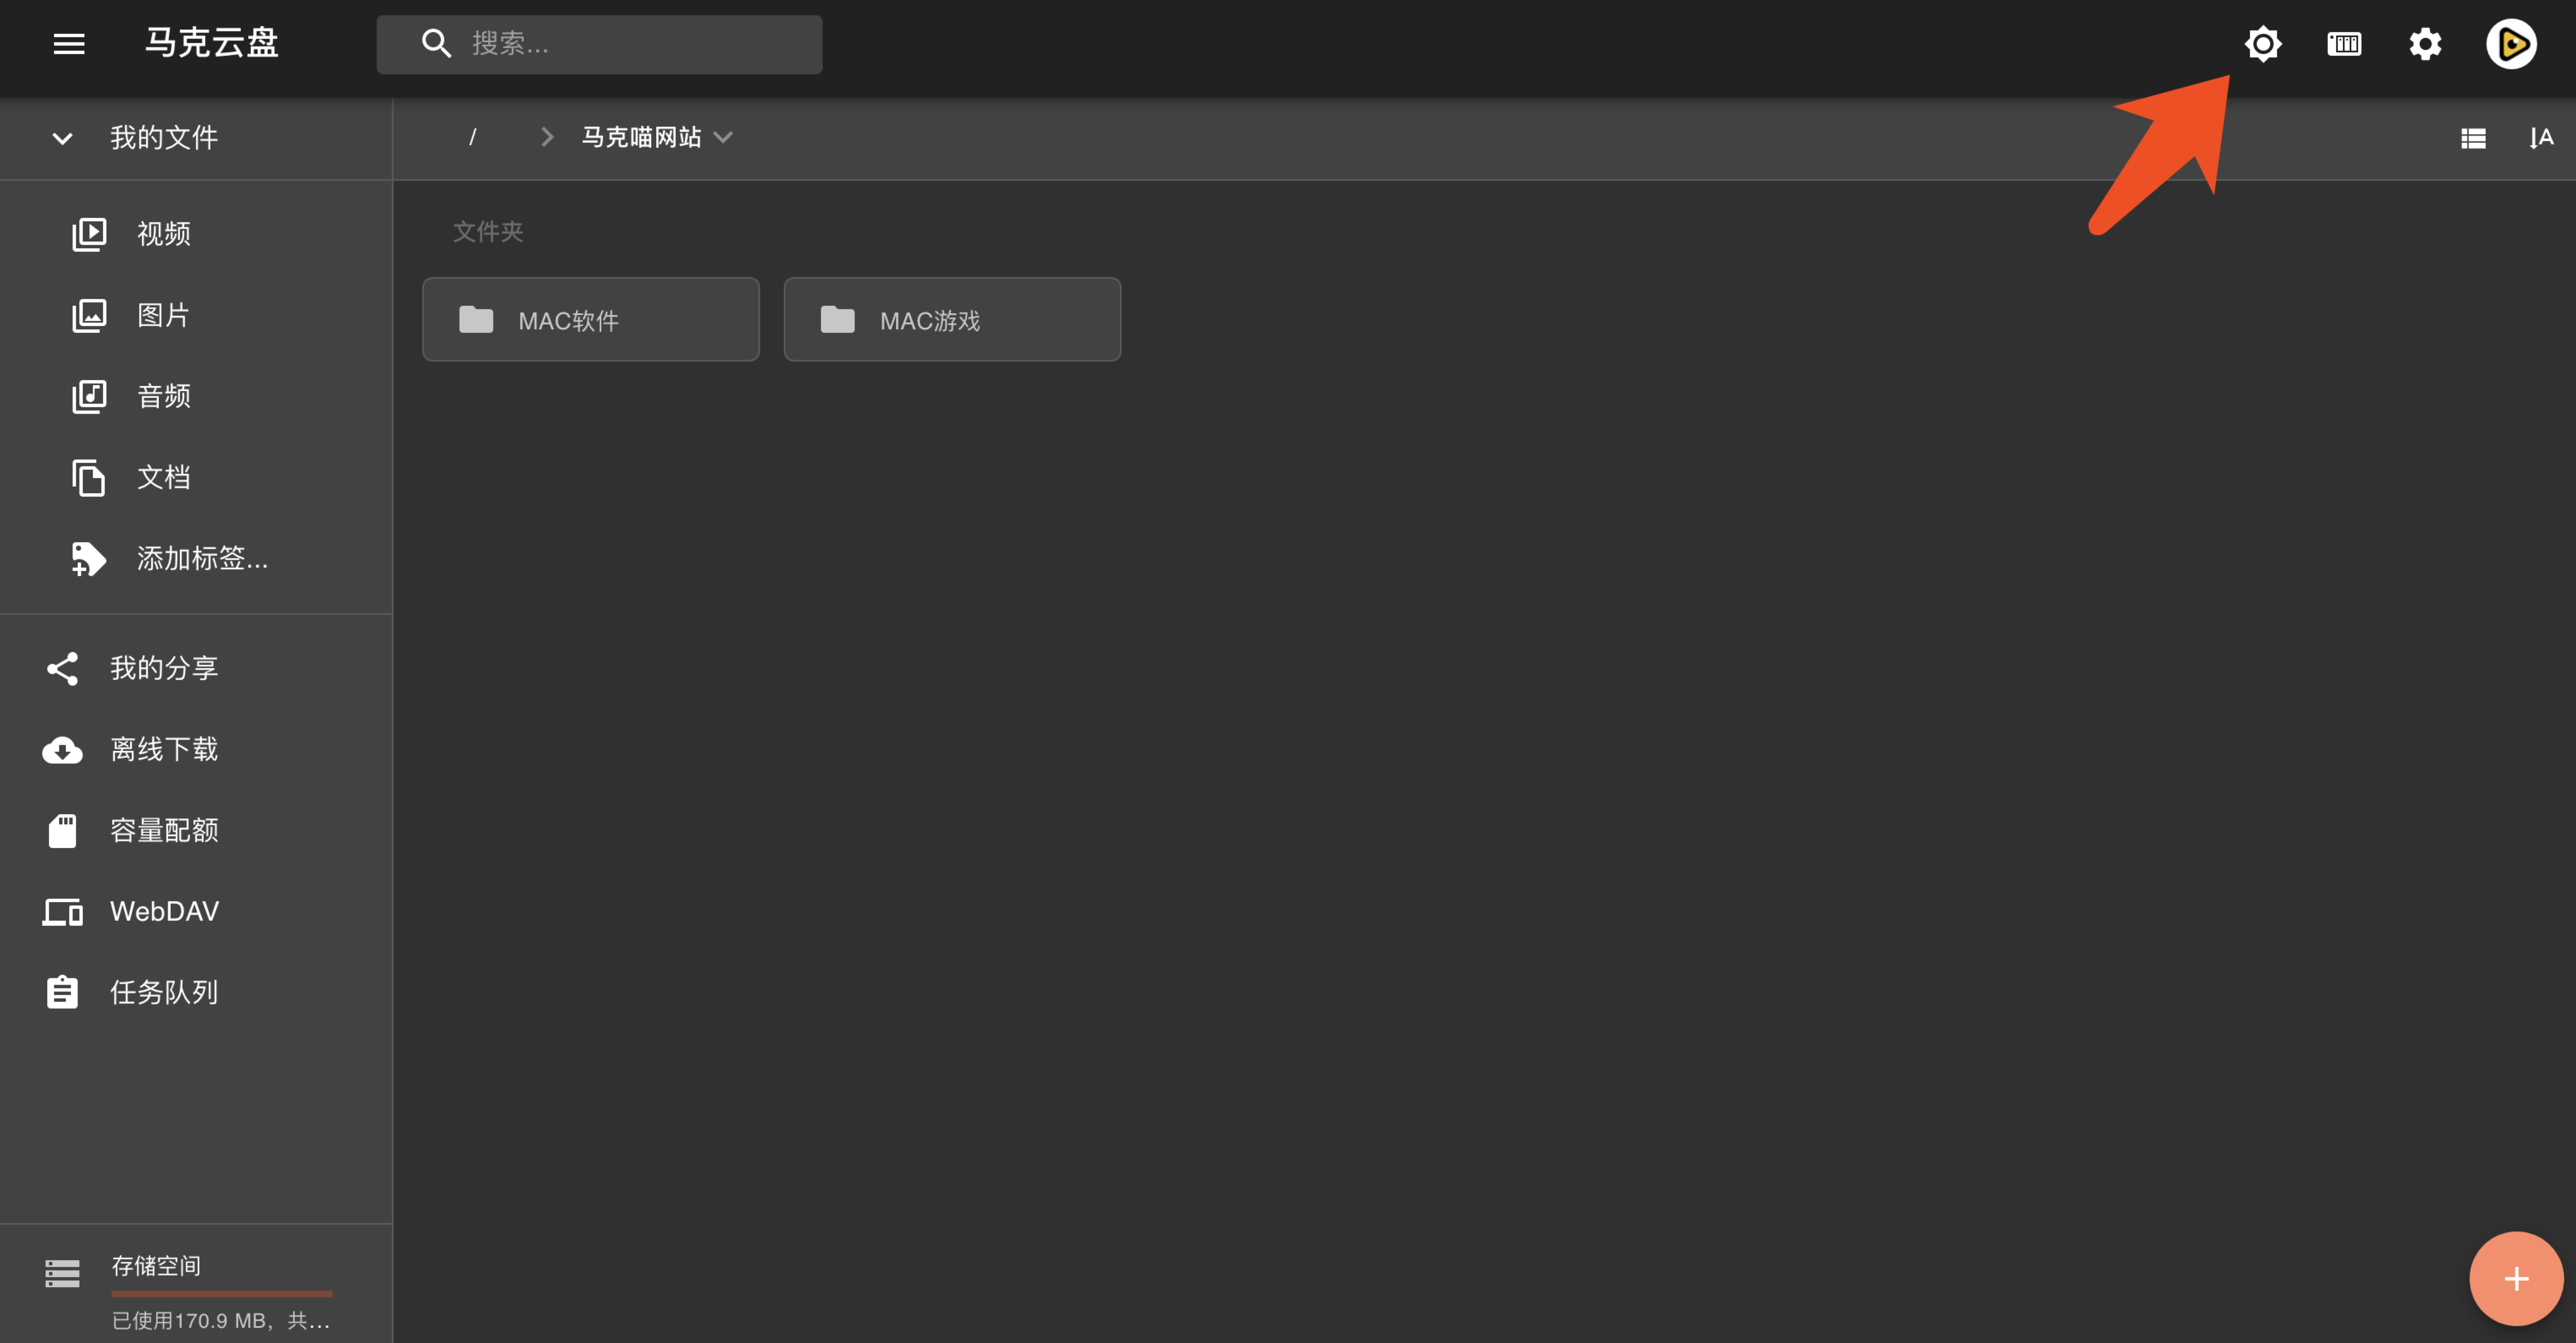Open 我的分享 share icon
The image size is (2576, 1343).
[62, 668]
